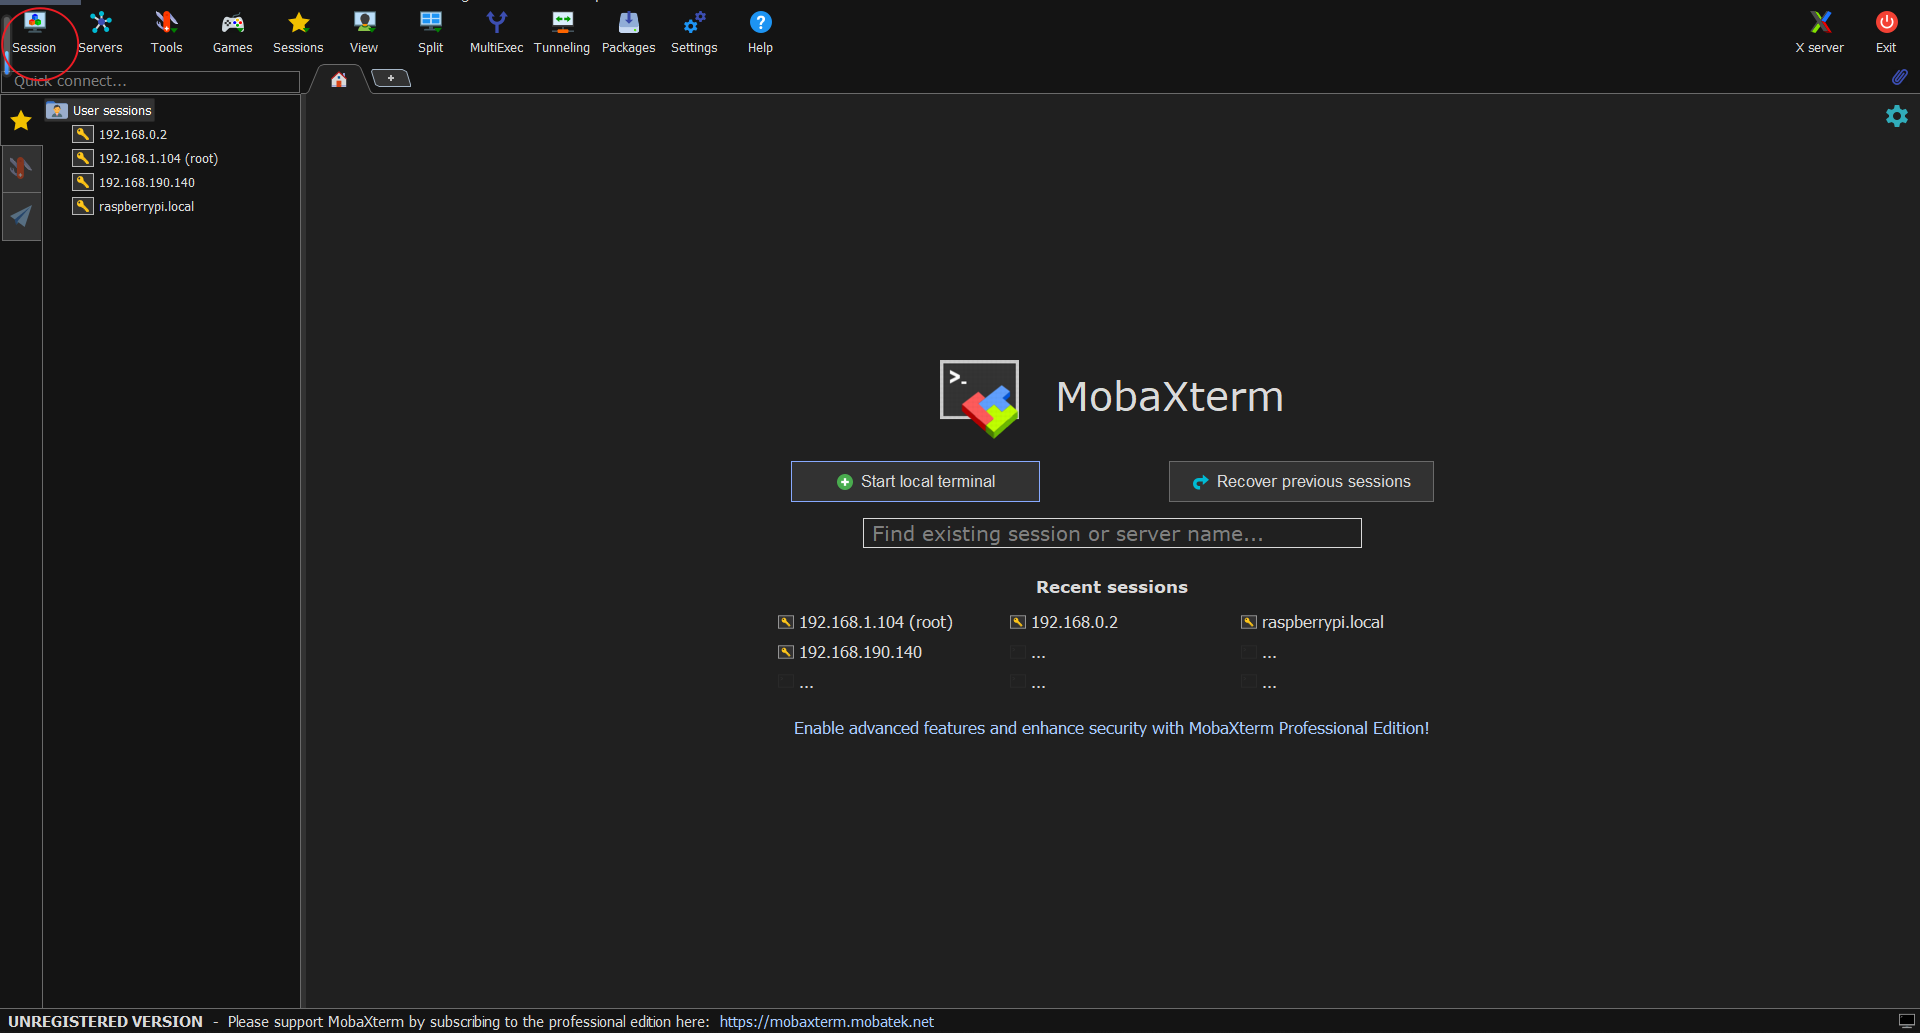Select the User sessions folder
Image resolution: width=1920 pixels, height=1033 pixels.
(101, 110)
